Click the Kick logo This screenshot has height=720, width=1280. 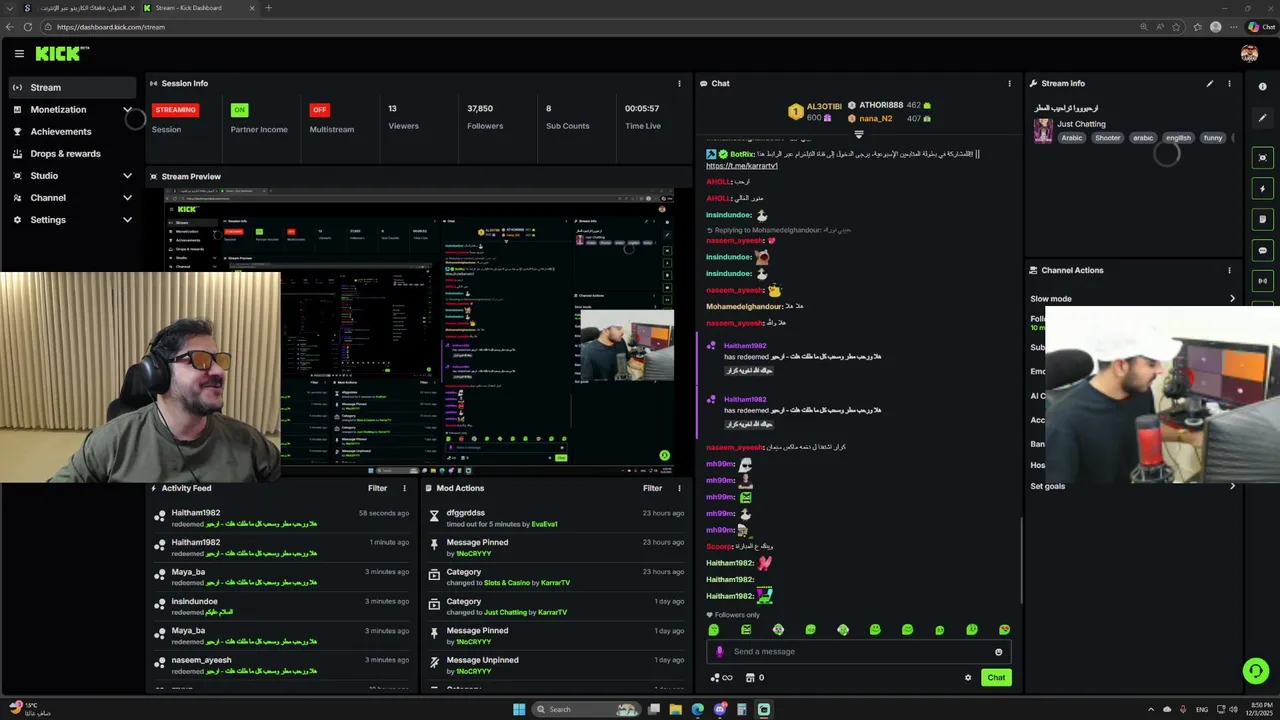(x=62, y=54)
